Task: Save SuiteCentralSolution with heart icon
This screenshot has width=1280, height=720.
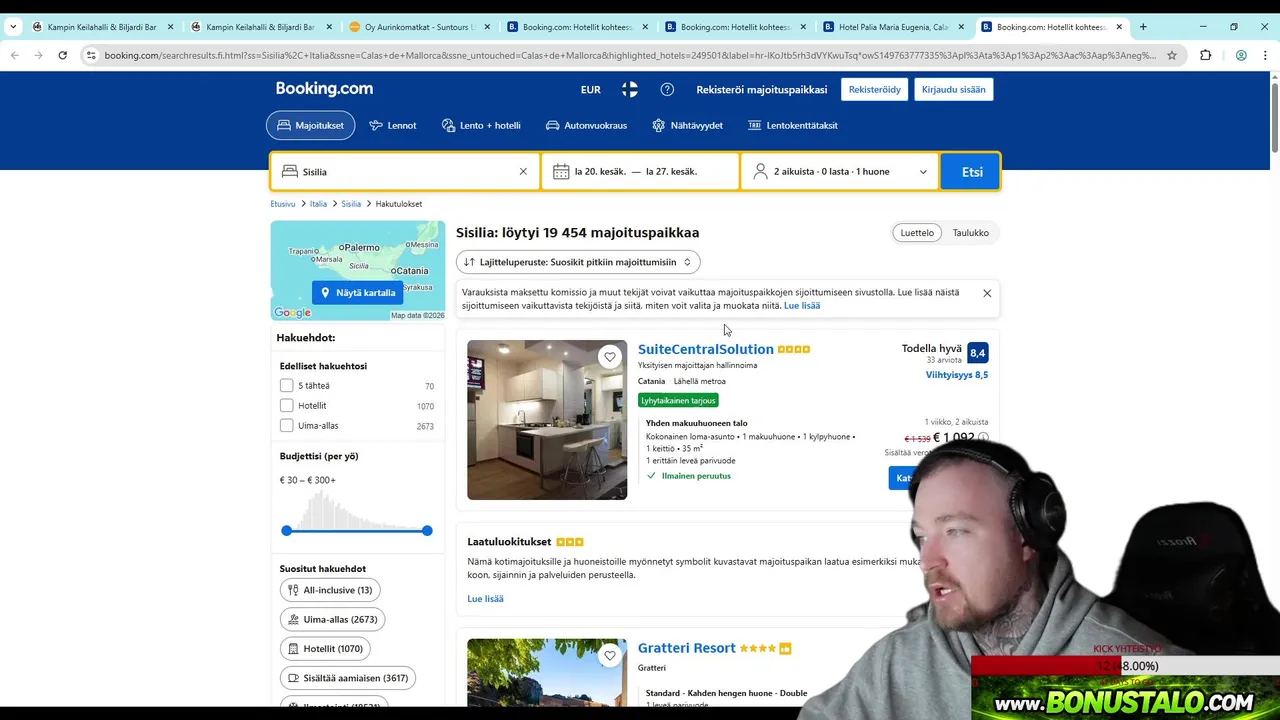Action: [x=610, y=357]
